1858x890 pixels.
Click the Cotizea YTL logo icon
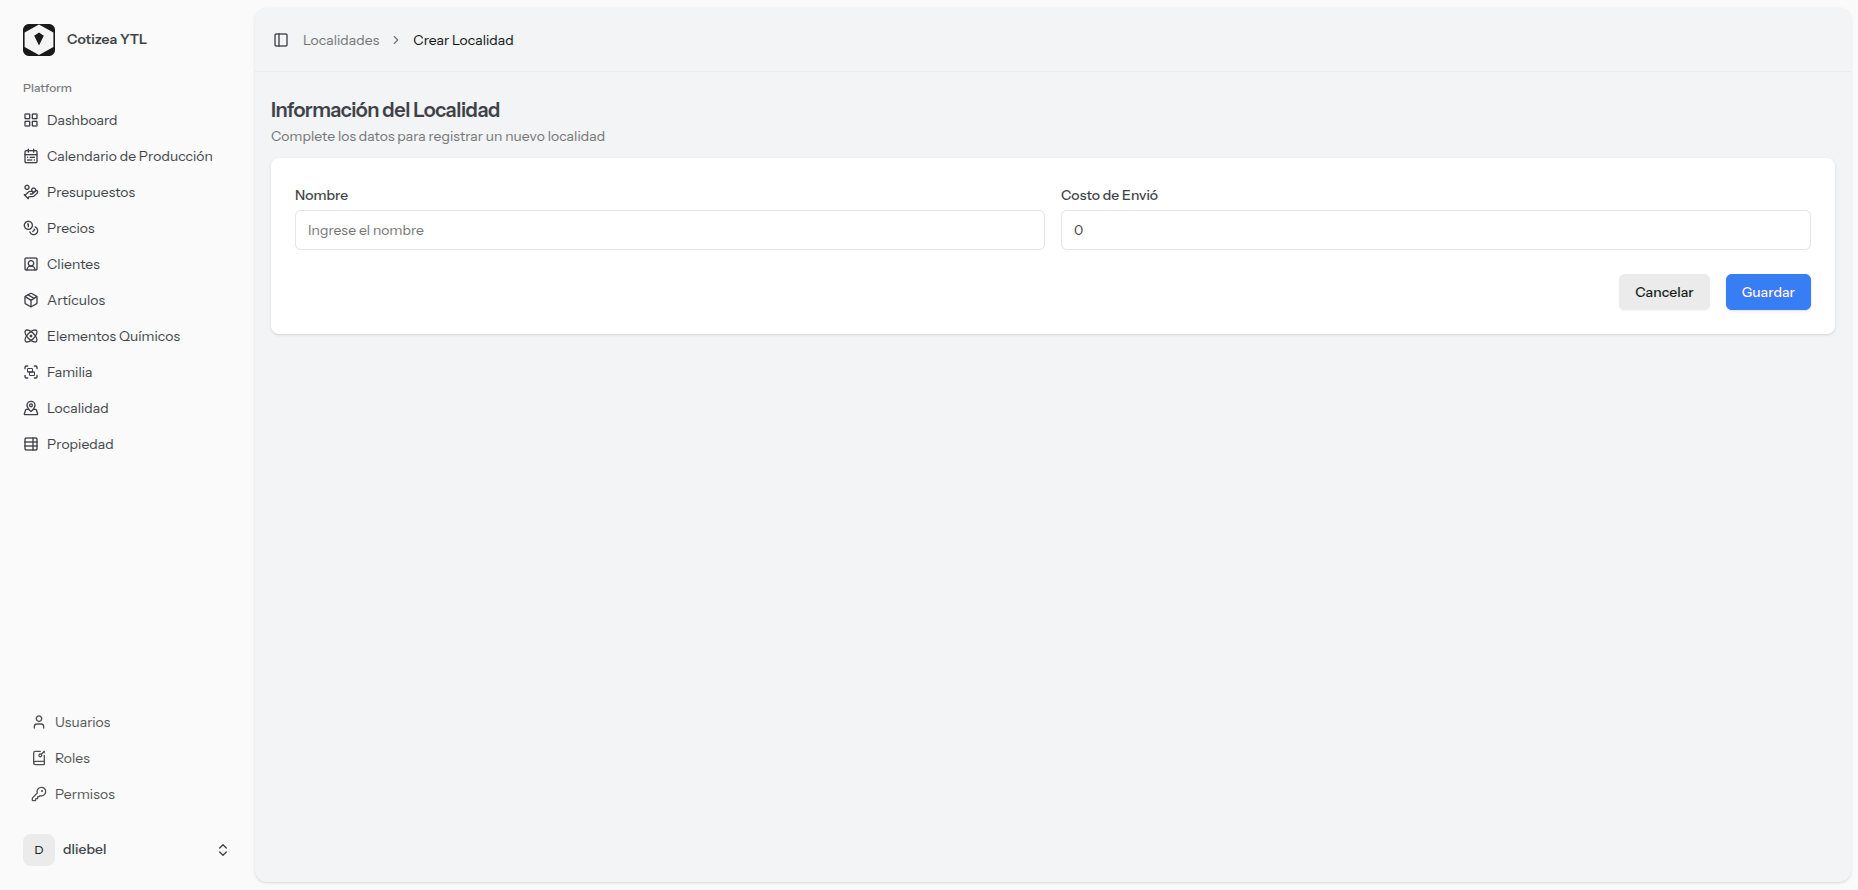pyautogui.click(x=39, y=40)
